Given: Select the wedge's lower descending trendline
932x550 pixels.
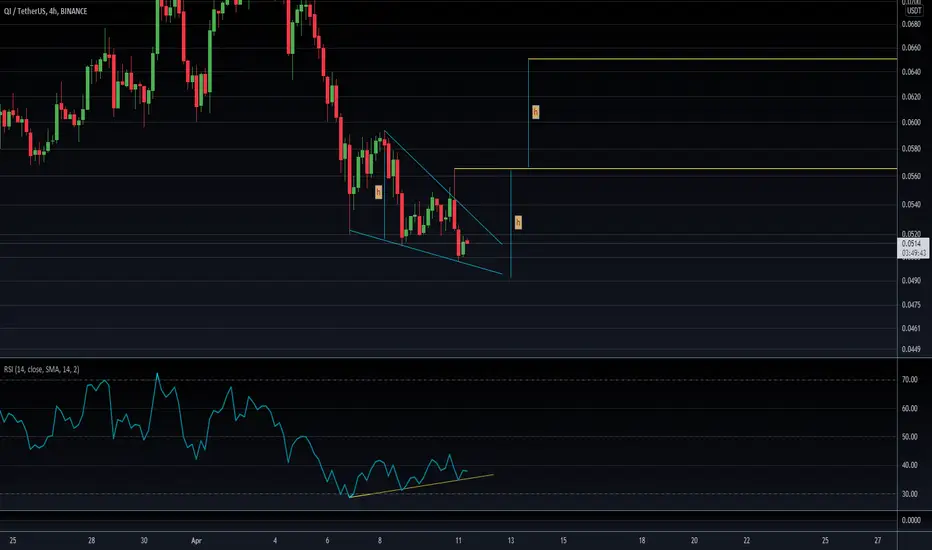Looking at the screenshot, I should pos(426,252).
